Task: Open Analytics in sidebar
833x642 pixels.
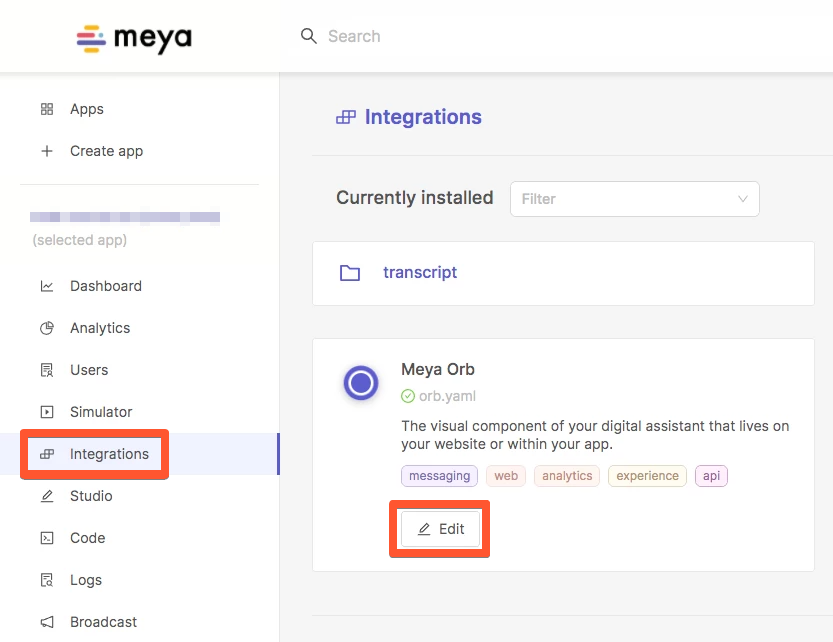Action: 100,328
